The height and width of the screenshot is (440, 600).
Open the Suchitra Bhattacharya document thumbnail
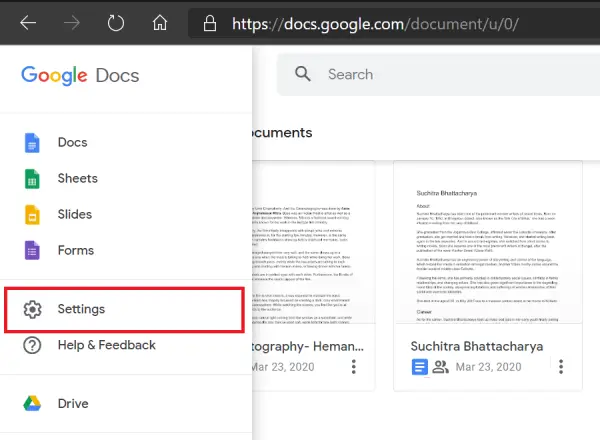(x=488, y=242)
